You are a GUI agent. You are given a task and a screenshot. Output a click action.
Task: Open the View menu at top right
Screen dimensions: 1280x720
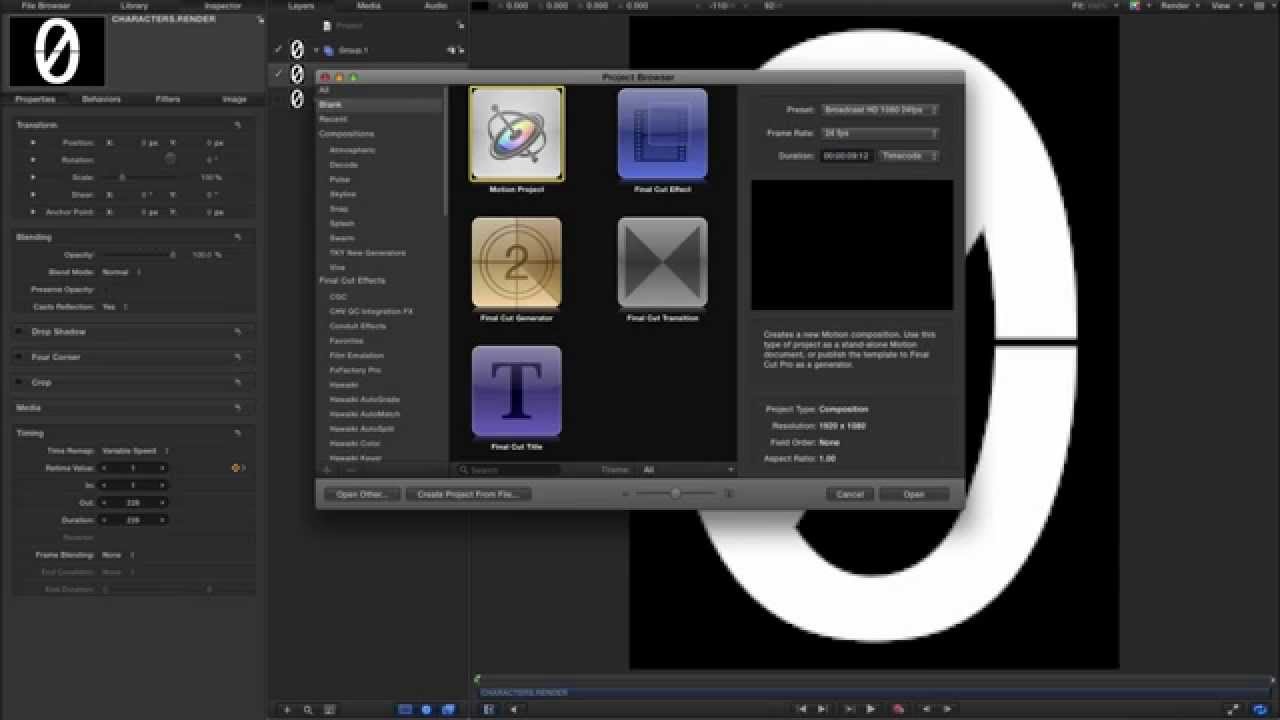(x=1225, y=5)
